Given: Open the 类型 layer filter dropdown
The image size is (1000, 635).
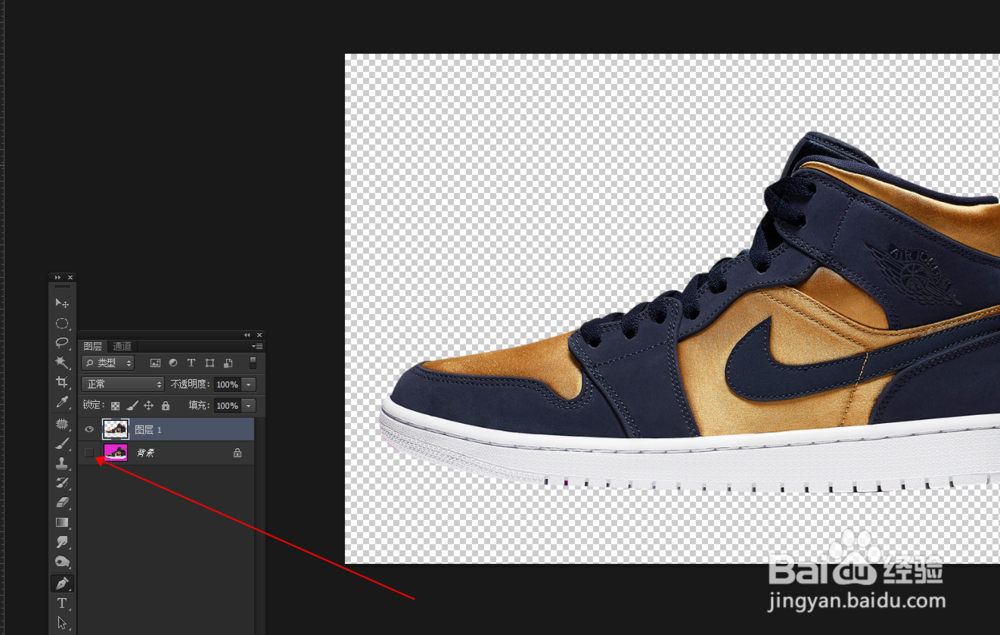Looking at the screenshot, I should 108,363.
